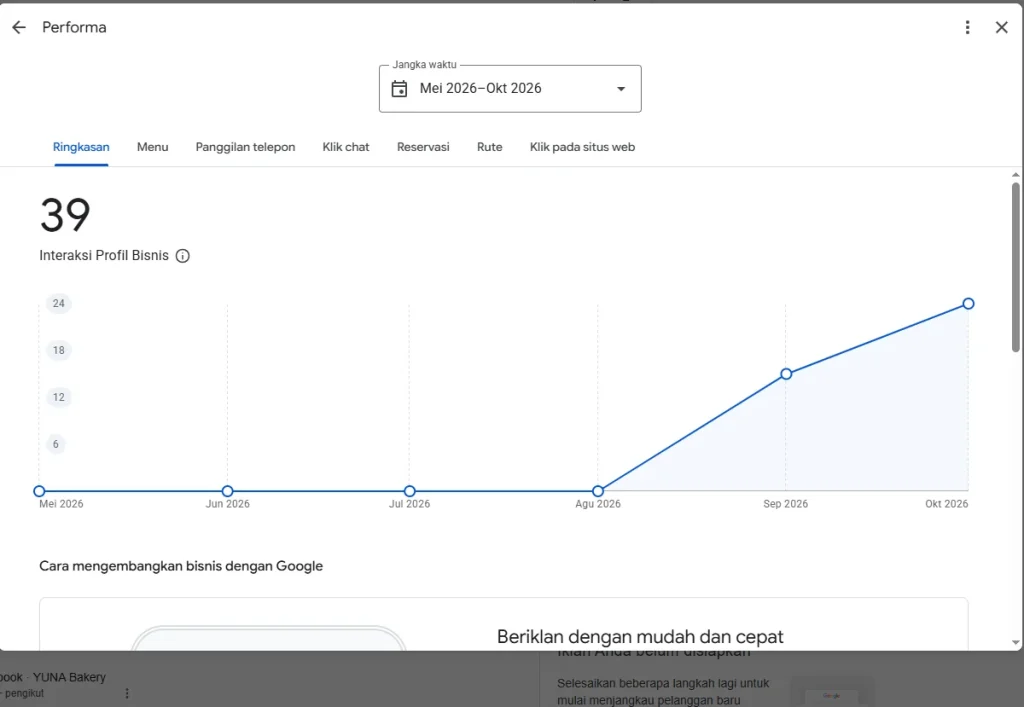Click the Jun 2026 data point on chart

coord(227,491)
